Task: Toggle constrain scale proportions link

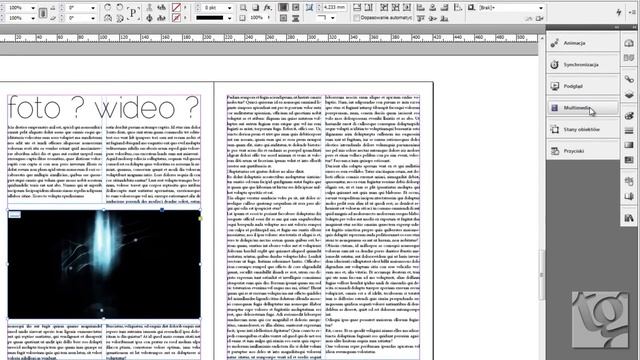Action: pos(43,13)
